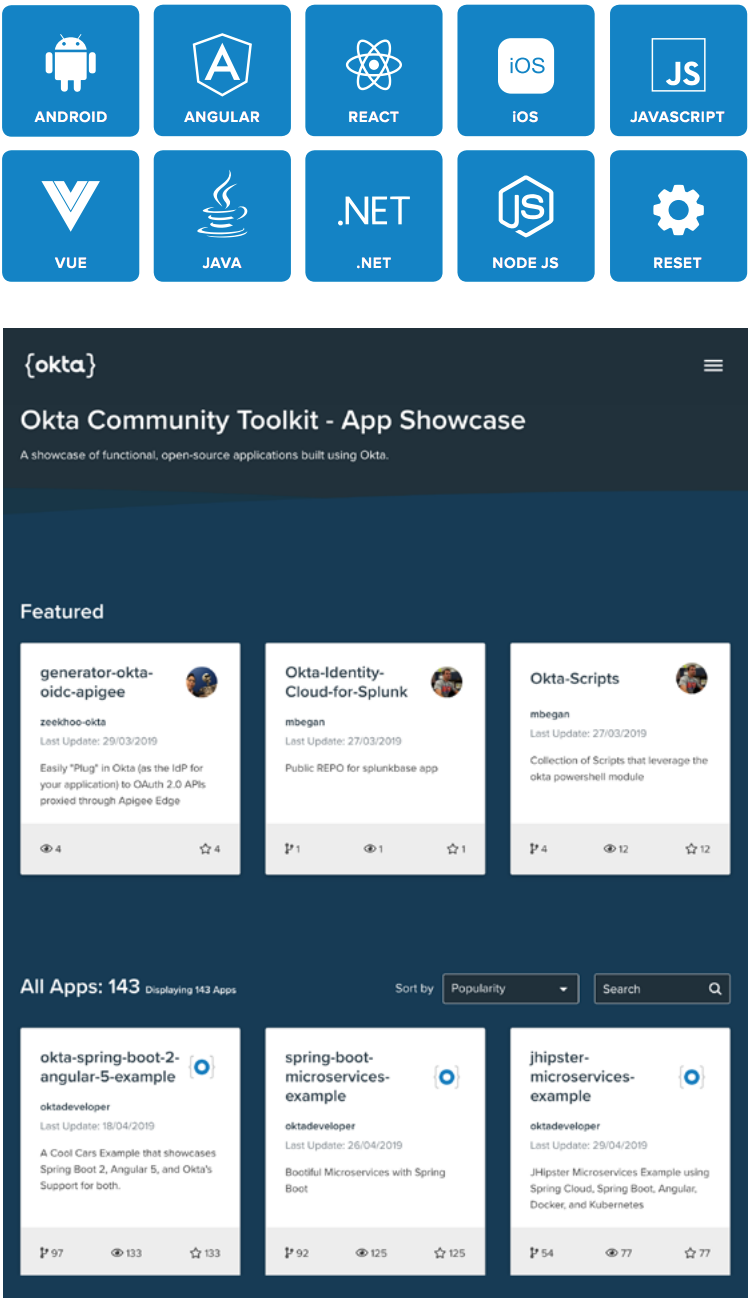The width and height of the screenshot is (752, 1304).
Task: Select the .NET tile
Action: click(374, 216)
